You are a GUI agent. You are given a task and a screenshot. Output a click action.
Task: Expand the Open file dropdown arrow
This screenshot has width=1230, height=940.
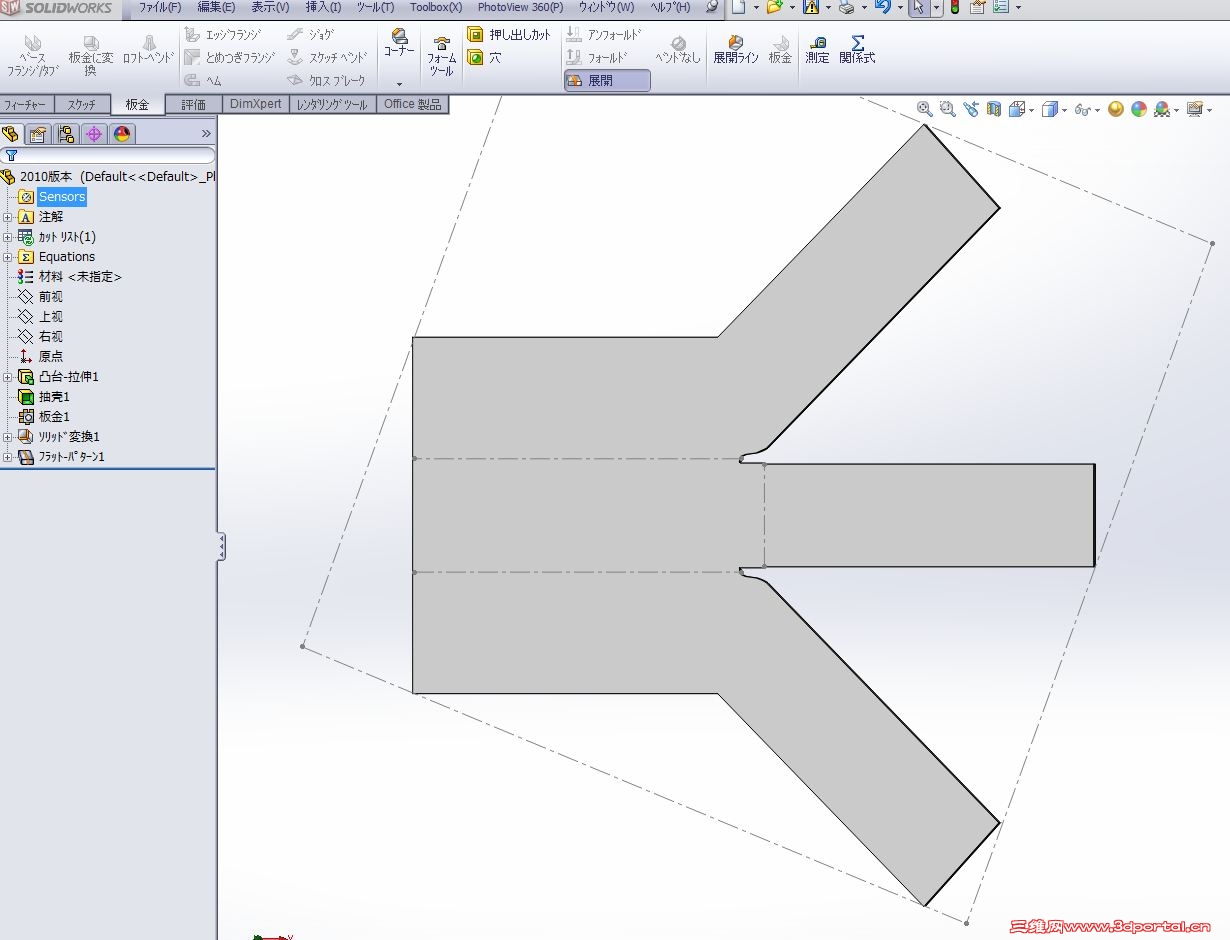pos(793,8)
